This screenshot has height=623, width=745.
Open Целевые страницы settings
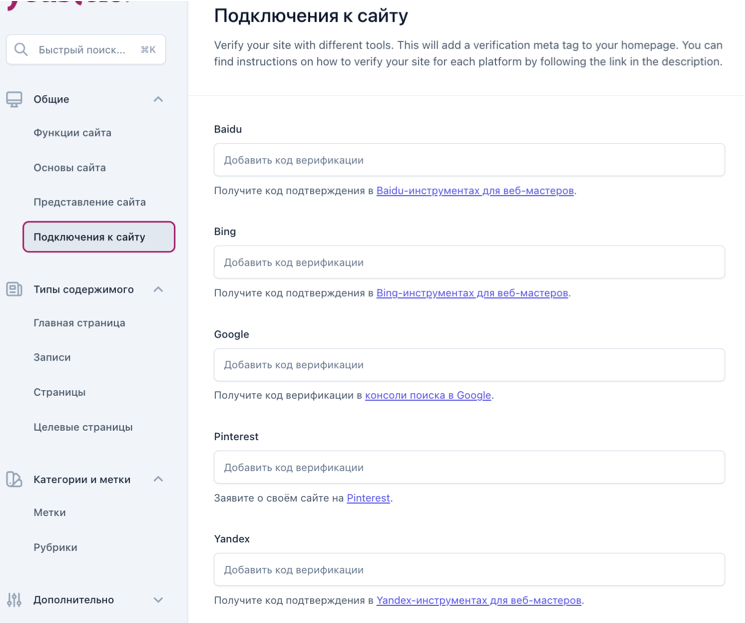point(83,427)
